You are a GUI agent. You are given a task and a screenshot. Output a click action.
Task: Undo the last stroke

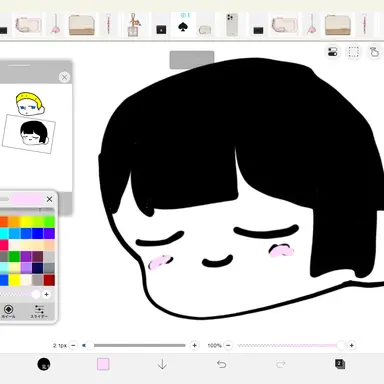(x=221, y=364)
